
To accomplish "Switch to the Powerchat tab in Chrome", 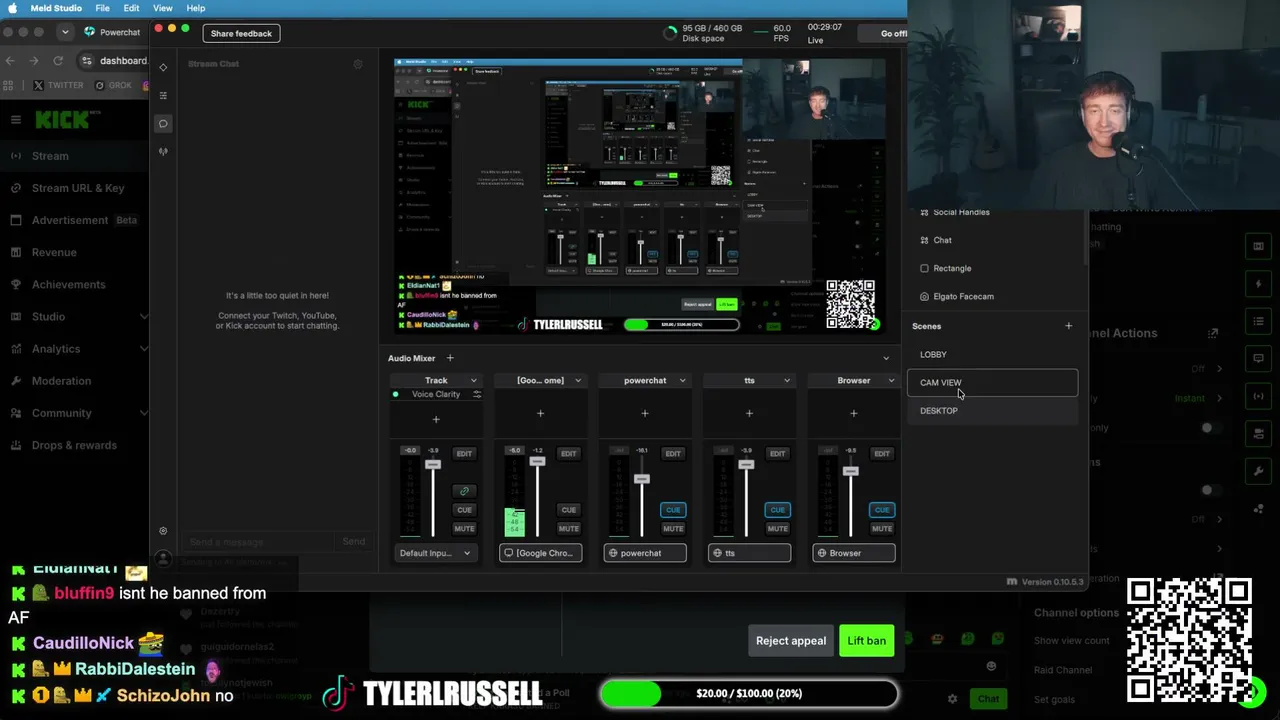I will pos(112,32).
